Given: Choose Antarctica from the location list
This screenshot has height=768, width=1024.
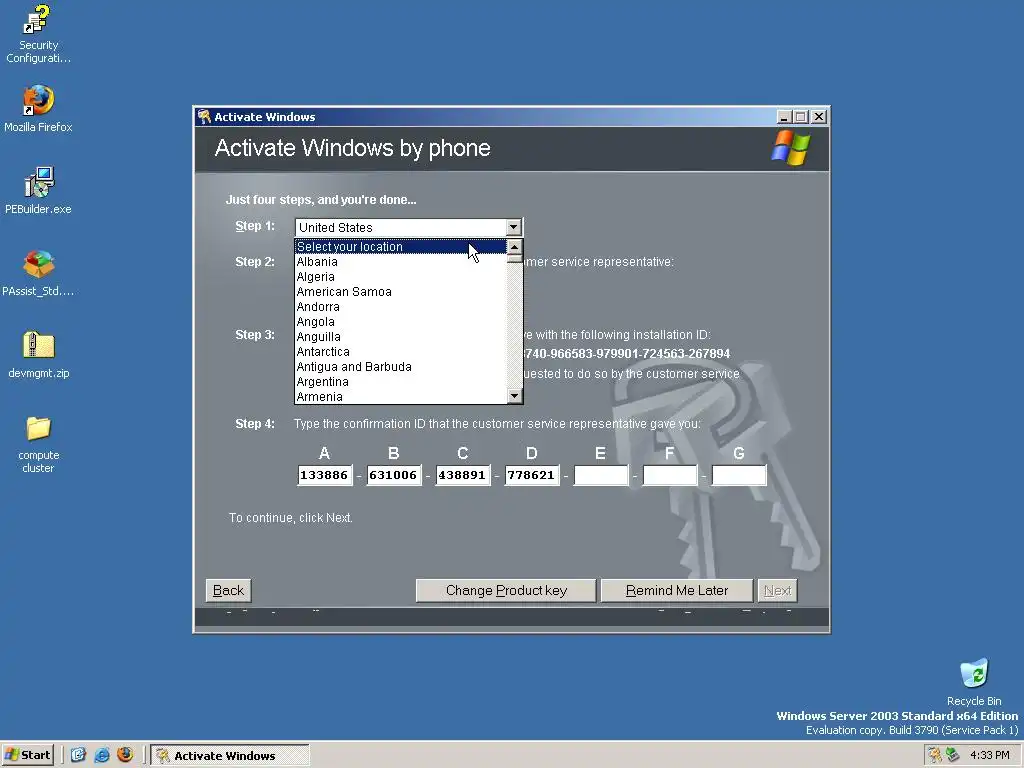Looking at the screenshot, I should pos(400,352).
